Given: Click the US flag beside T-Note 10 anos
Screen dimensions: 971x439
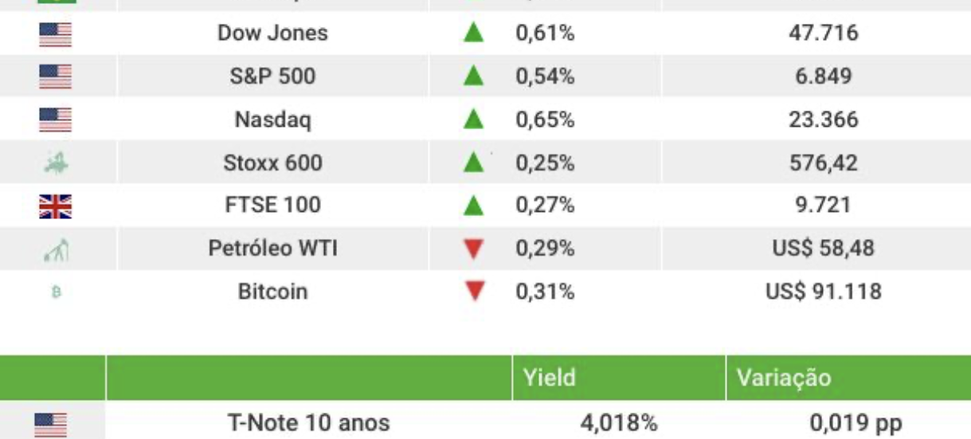Looking at the screenshot, I should point(51,424).
